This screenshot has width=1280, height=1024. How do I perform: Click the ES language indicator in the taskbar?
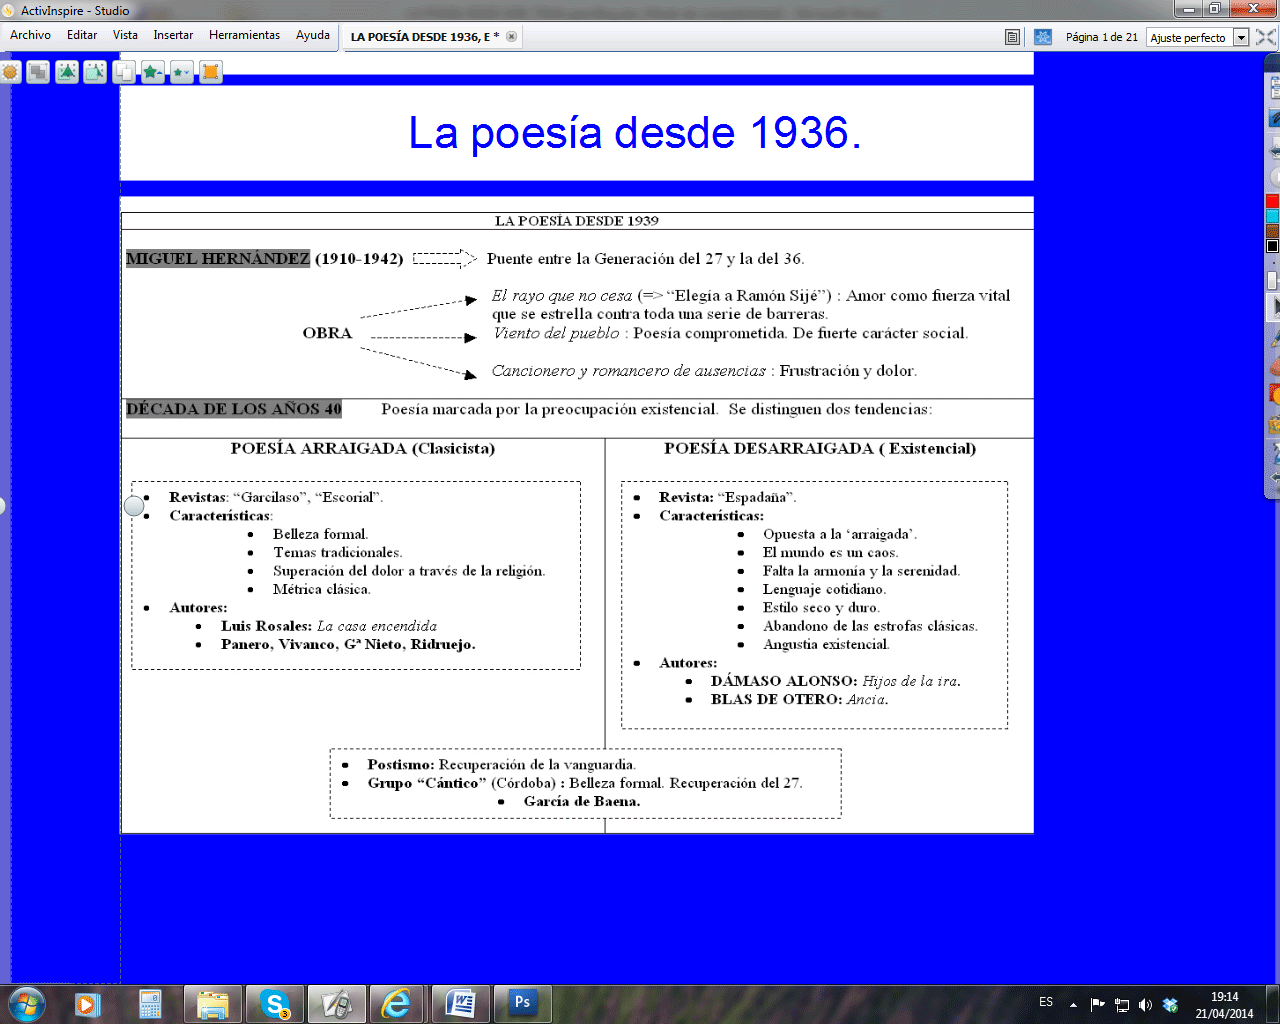[1046, 1002]
